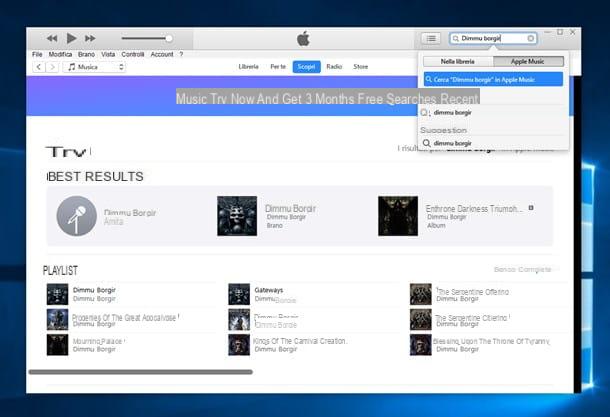Switch to the Store tab

pos(360,67)
